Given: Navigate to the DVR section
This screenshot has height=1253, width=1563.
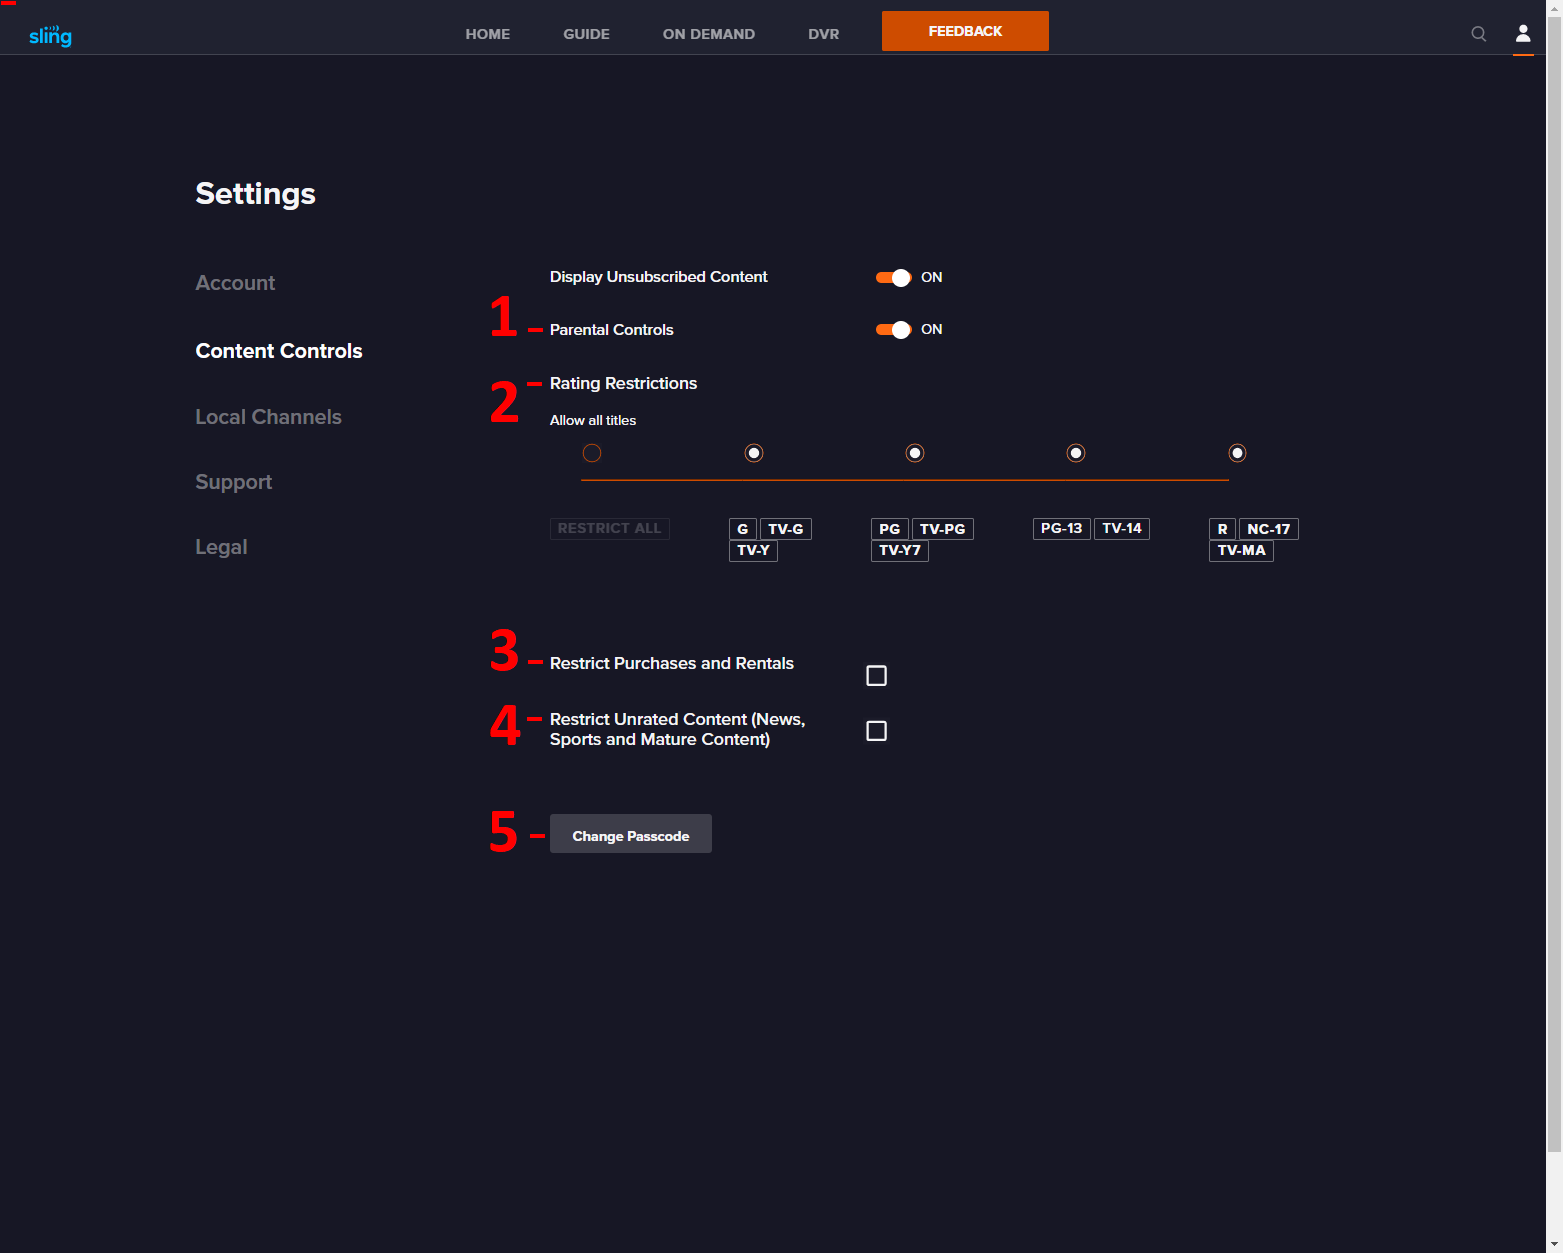Looking at the screenshot, I should point(823,33).
